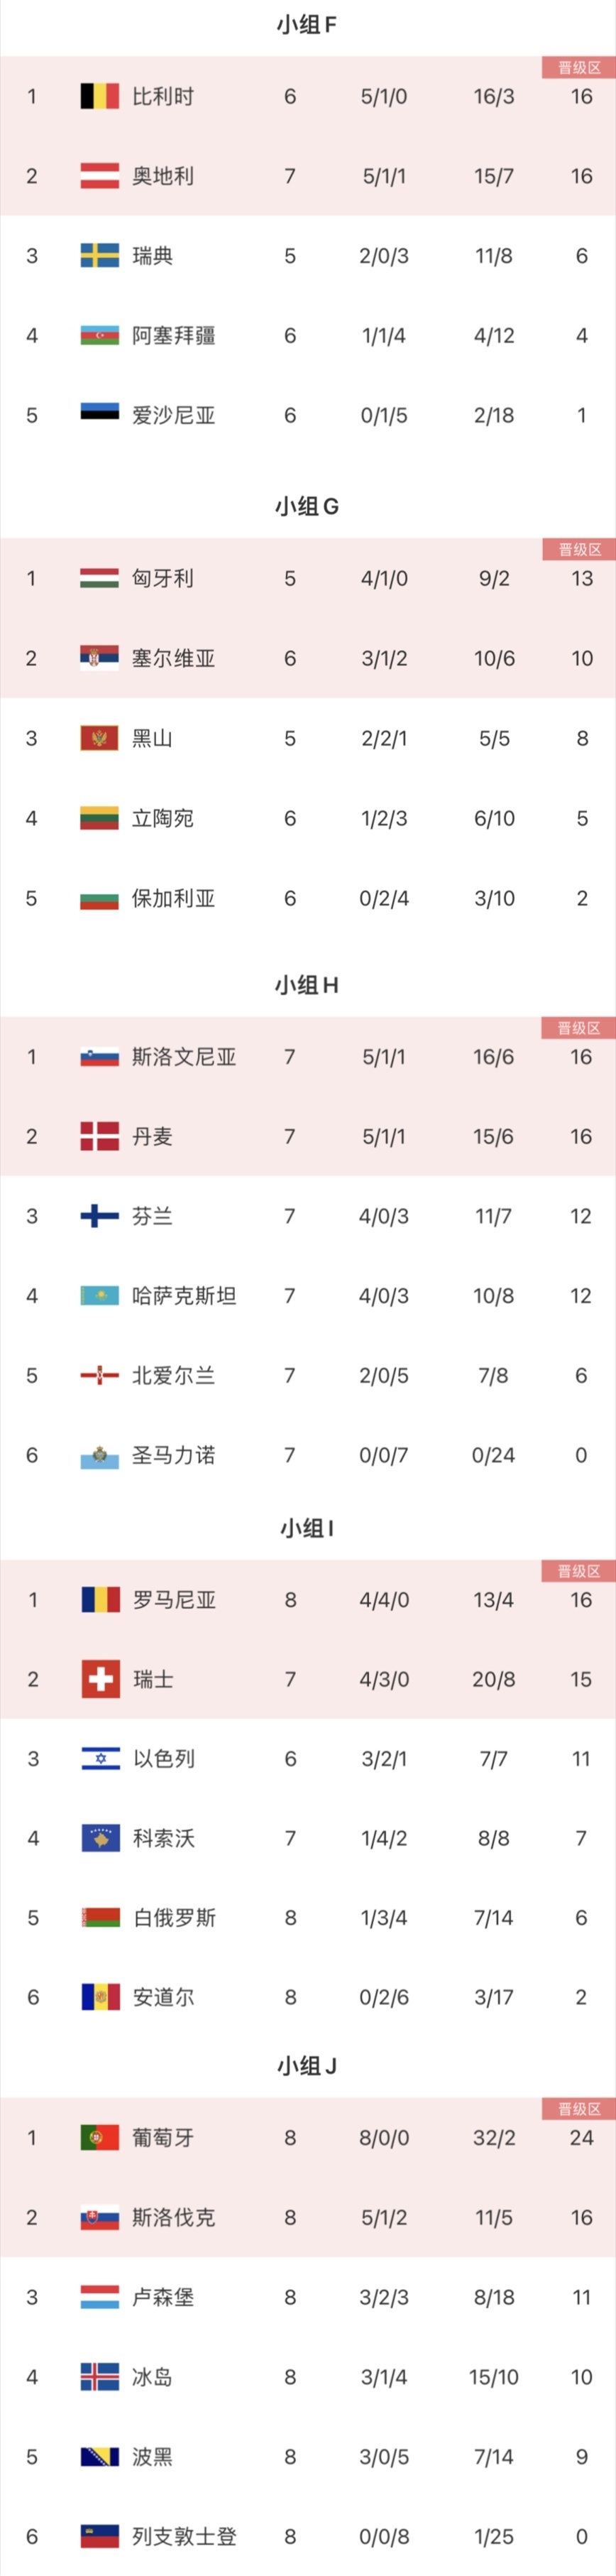Click the Denmark flag icon
616x2576 pixels.
(x=99, y=1136)
